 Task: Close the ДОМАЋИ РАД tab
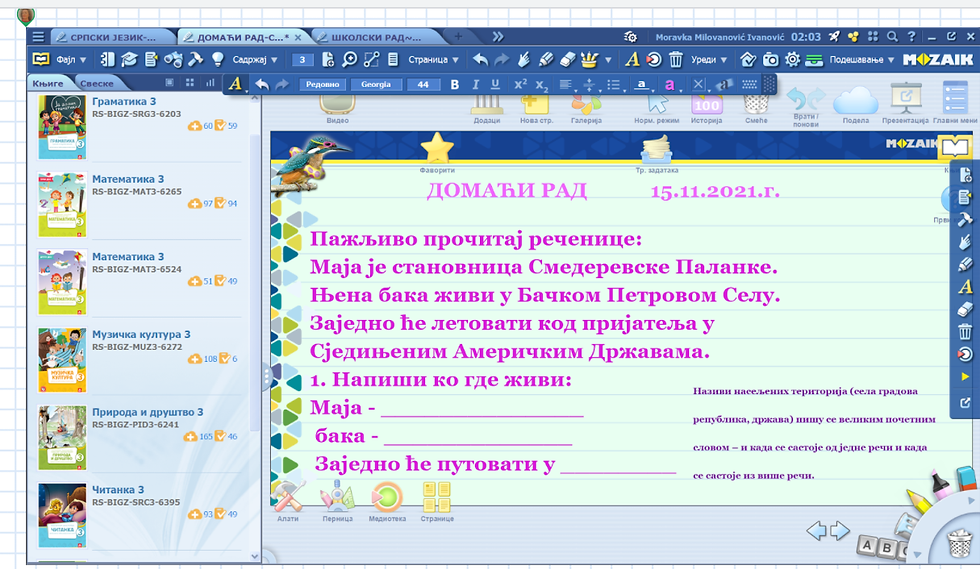click(x=298, y=38)
